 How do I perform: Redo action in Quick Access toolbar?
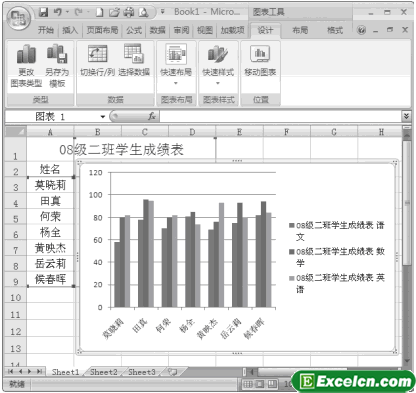point(79,12)
